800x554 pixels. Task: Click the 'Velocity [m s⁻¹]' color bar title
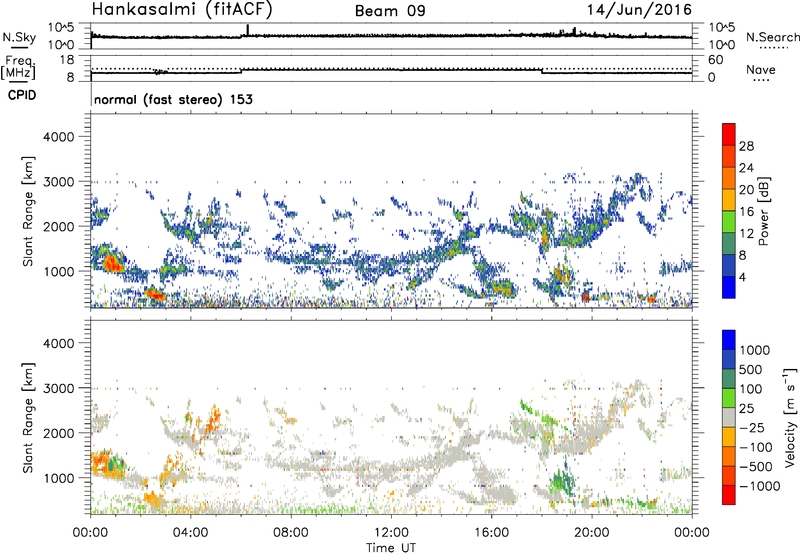[790, 417]
